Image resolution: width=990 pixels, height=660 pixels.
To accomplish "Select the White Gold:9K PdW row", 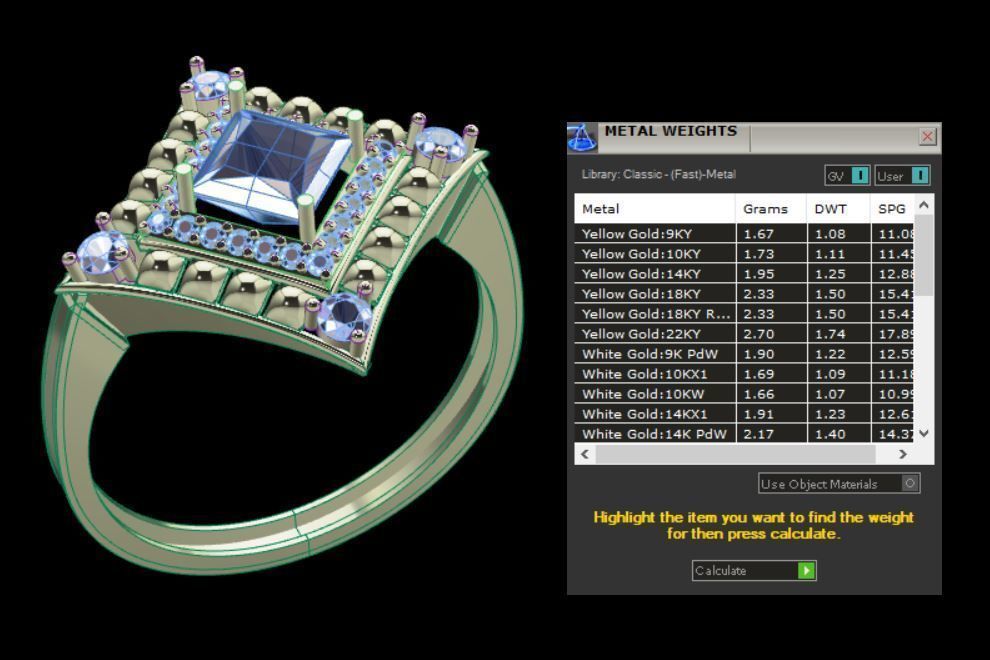I will click(x=744, y=354).
